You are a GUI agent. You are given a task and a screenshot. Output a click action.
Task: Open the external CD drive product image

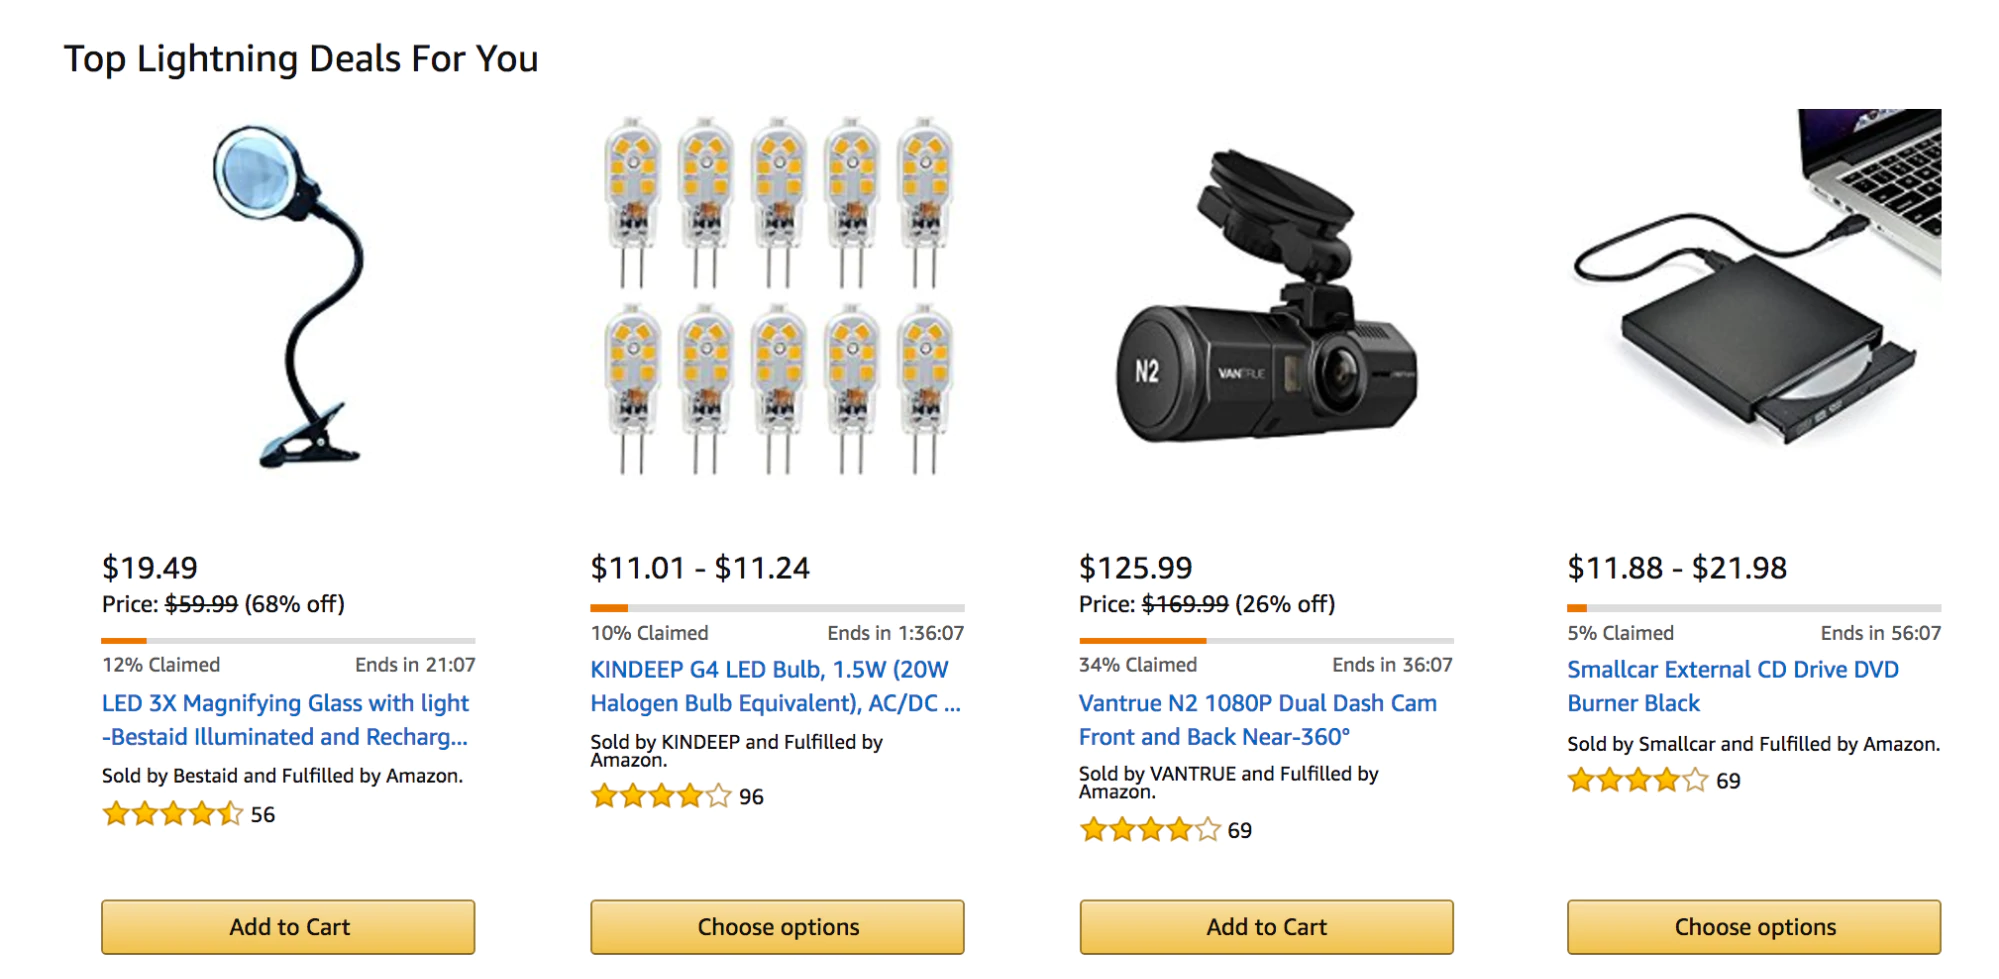1755,280
